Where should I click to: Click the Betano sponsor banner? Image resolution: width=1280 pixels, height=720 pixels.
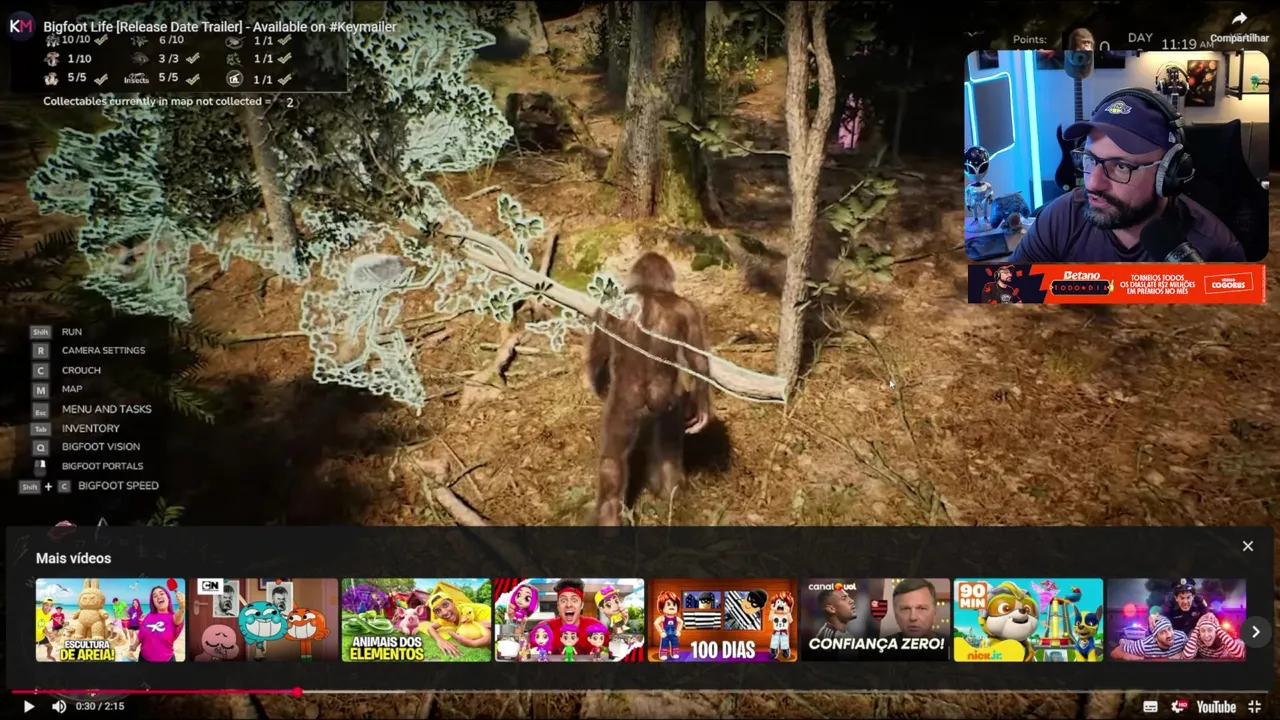[1116, 284]
